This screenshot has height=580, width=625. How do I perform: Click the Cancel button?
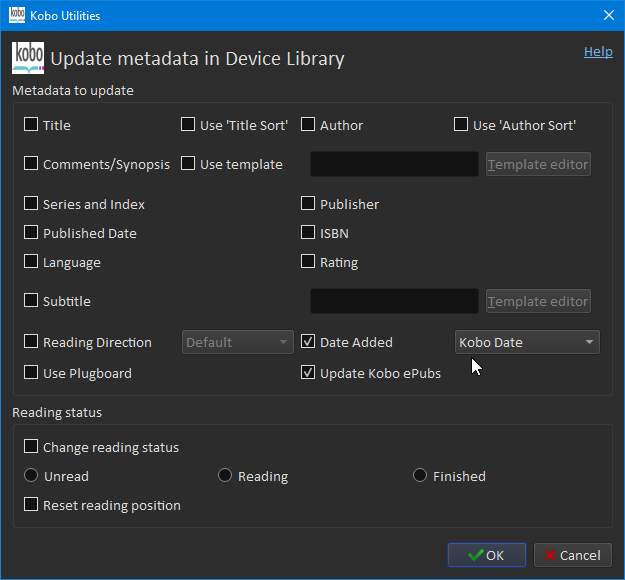tap(573, 555)
